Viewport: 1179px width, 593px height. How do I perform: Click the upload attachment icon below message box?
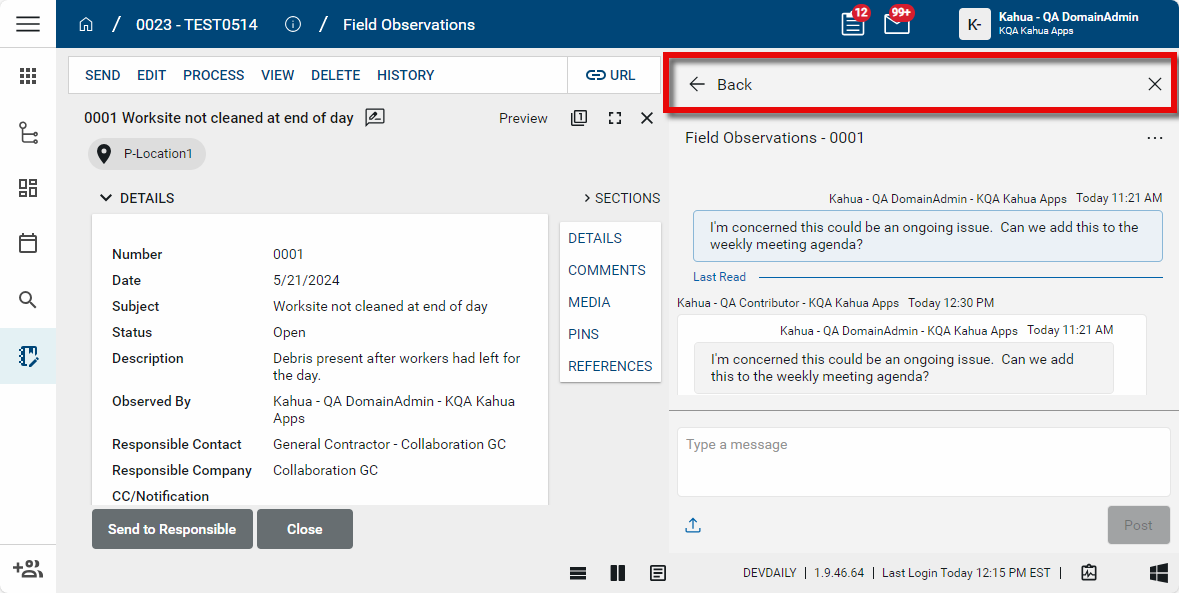point(692,525)
